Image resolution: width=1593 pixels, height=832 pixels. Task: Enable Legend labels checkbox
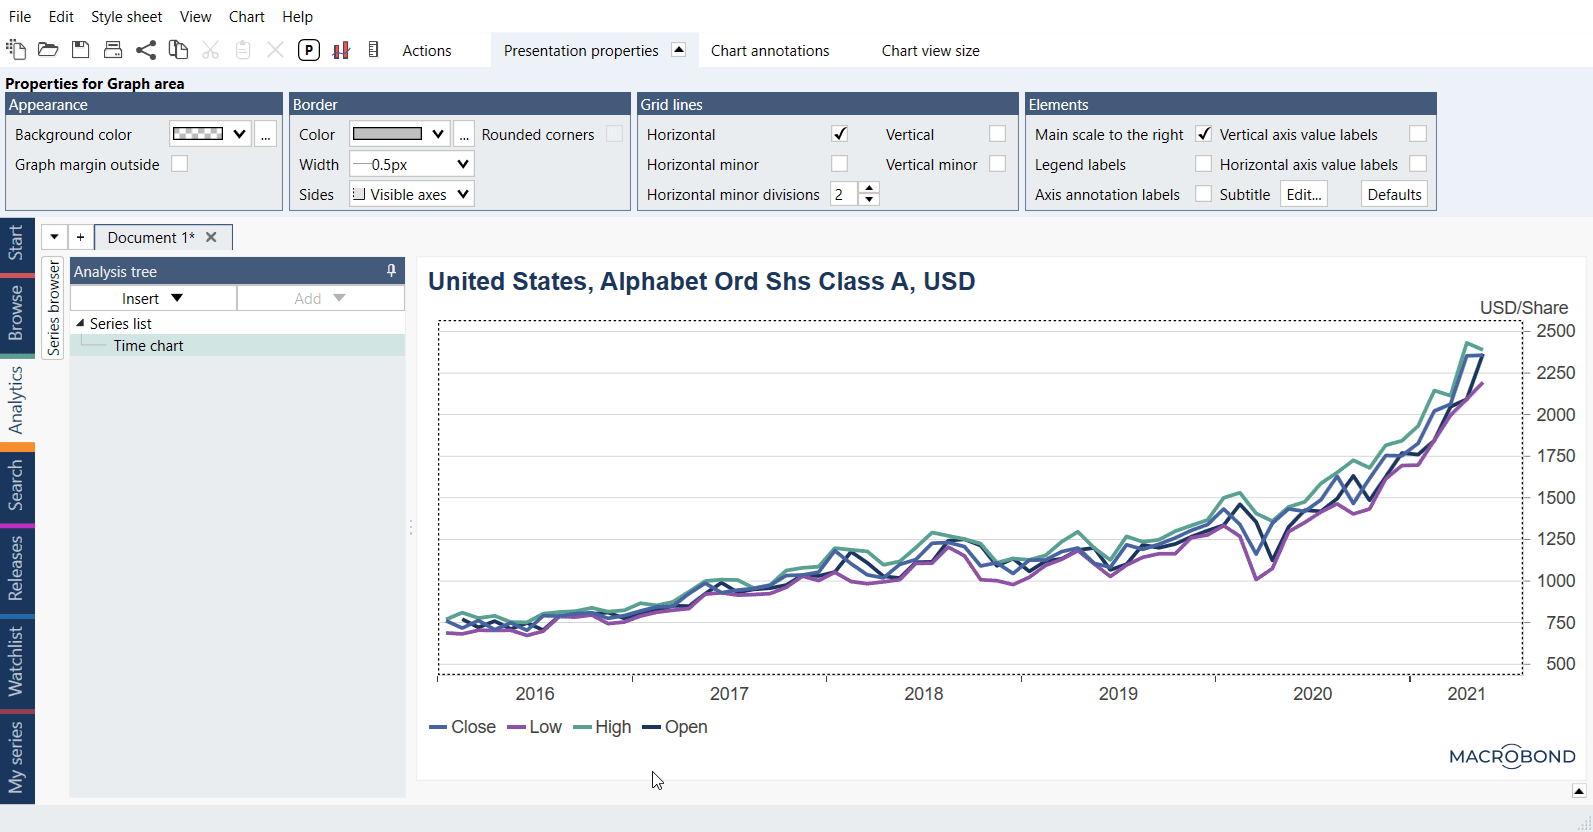coord(1204,164)
